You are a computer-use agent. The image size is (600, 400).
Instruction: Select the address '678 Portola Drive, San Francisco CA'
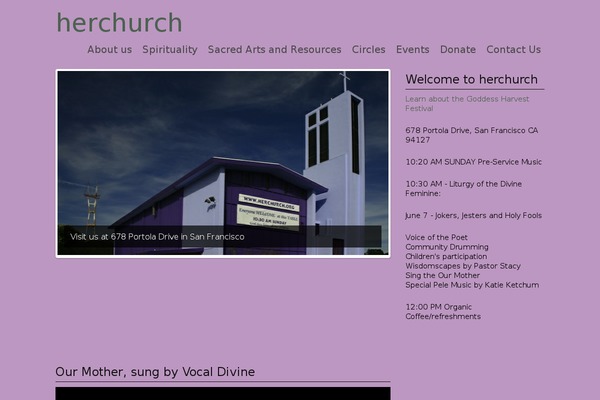click(471, 131)
